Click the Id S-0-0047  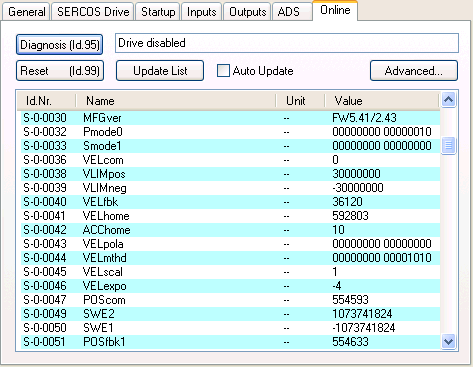[45, 300]
